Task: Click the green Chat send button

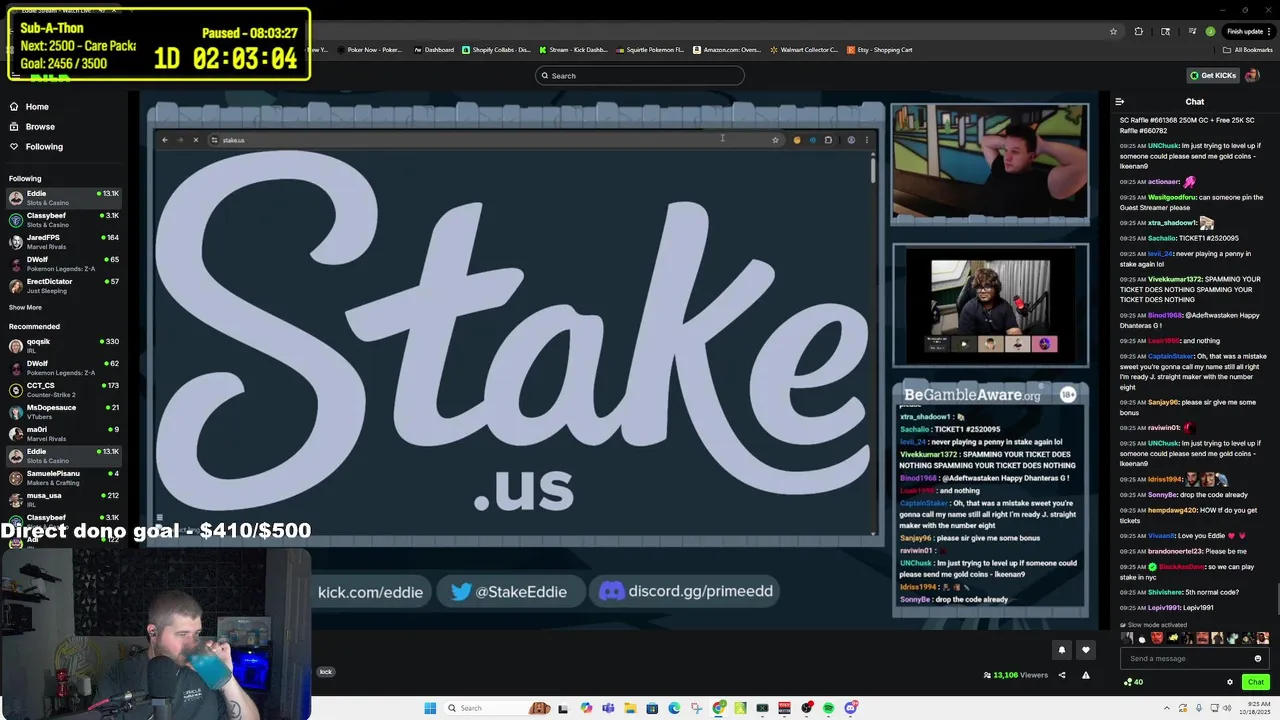Action: coord(1256,682)
